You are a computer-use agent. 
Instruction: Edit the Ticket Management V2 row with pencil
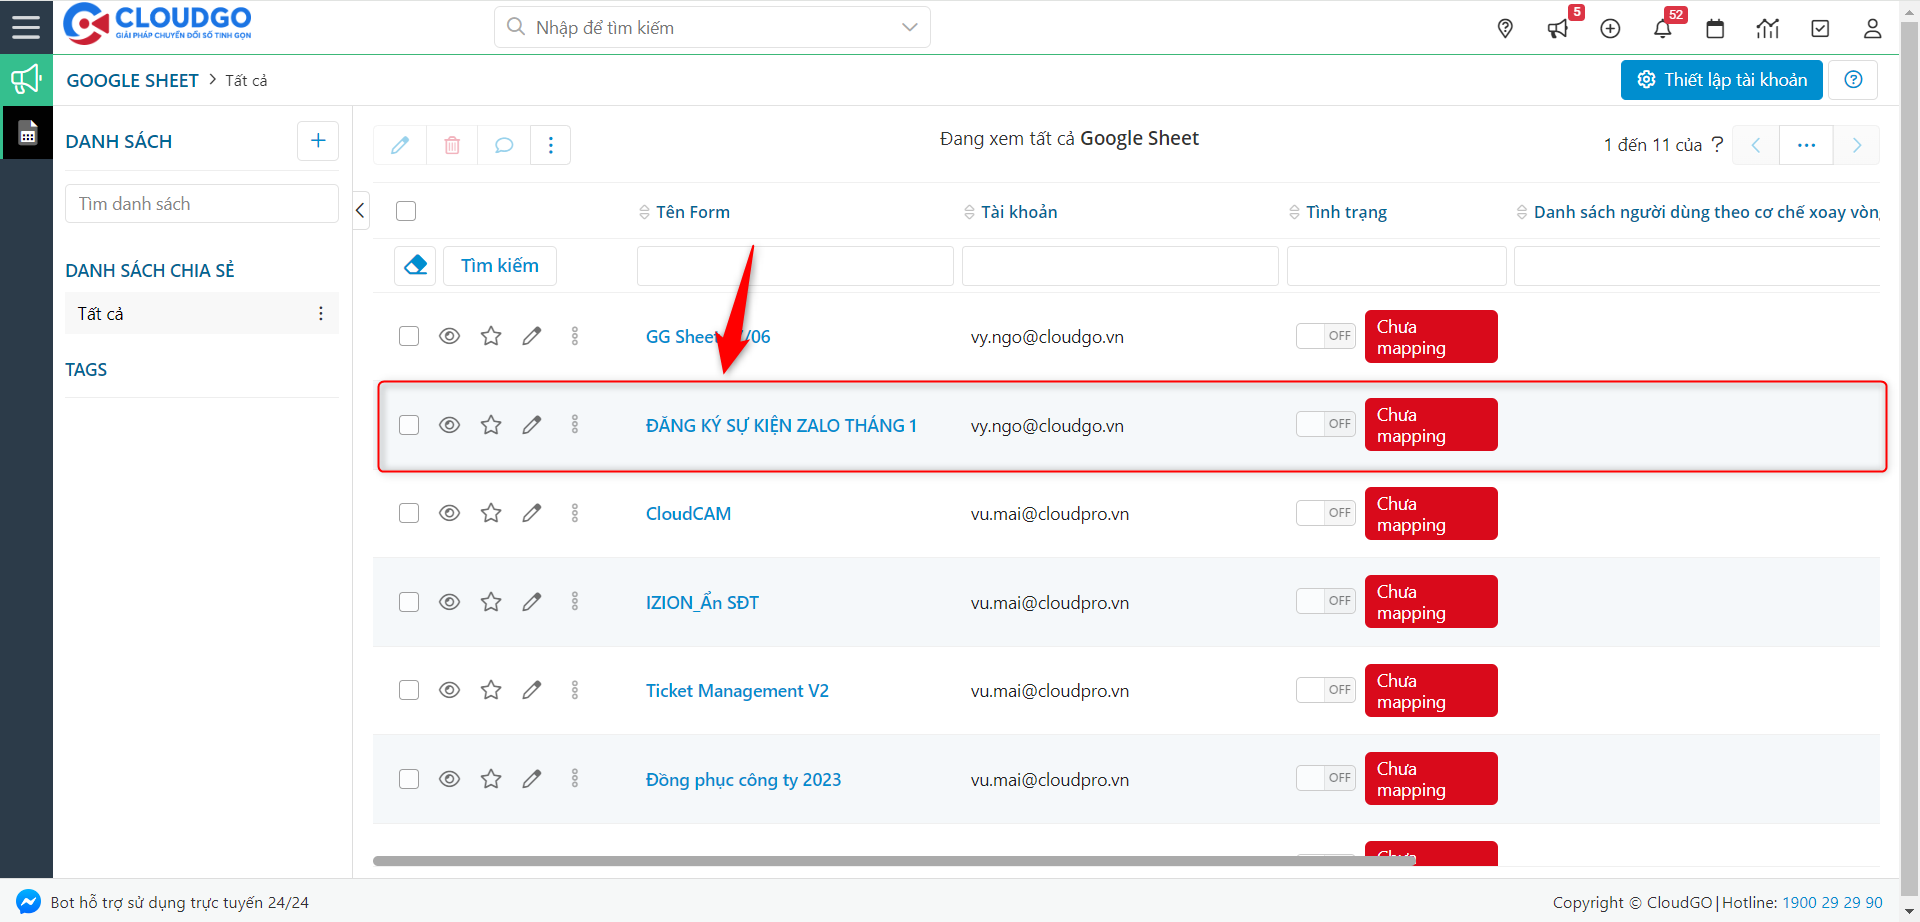[x=532, y=690]
